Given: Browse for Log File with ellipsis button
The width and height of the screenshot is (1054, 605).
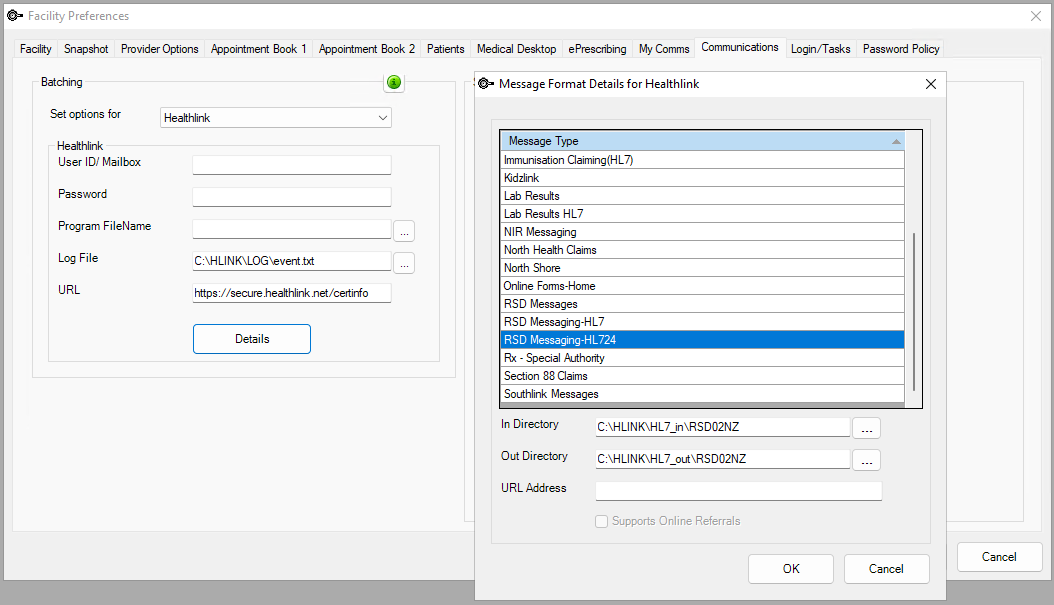Looking at the screenshot, I should pyautogui.click(x=404, y=263).
